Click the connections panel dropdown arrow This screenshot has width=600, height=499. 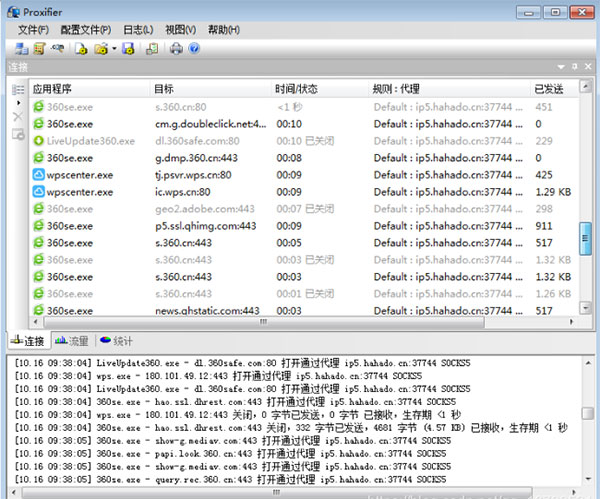point(561,67)
